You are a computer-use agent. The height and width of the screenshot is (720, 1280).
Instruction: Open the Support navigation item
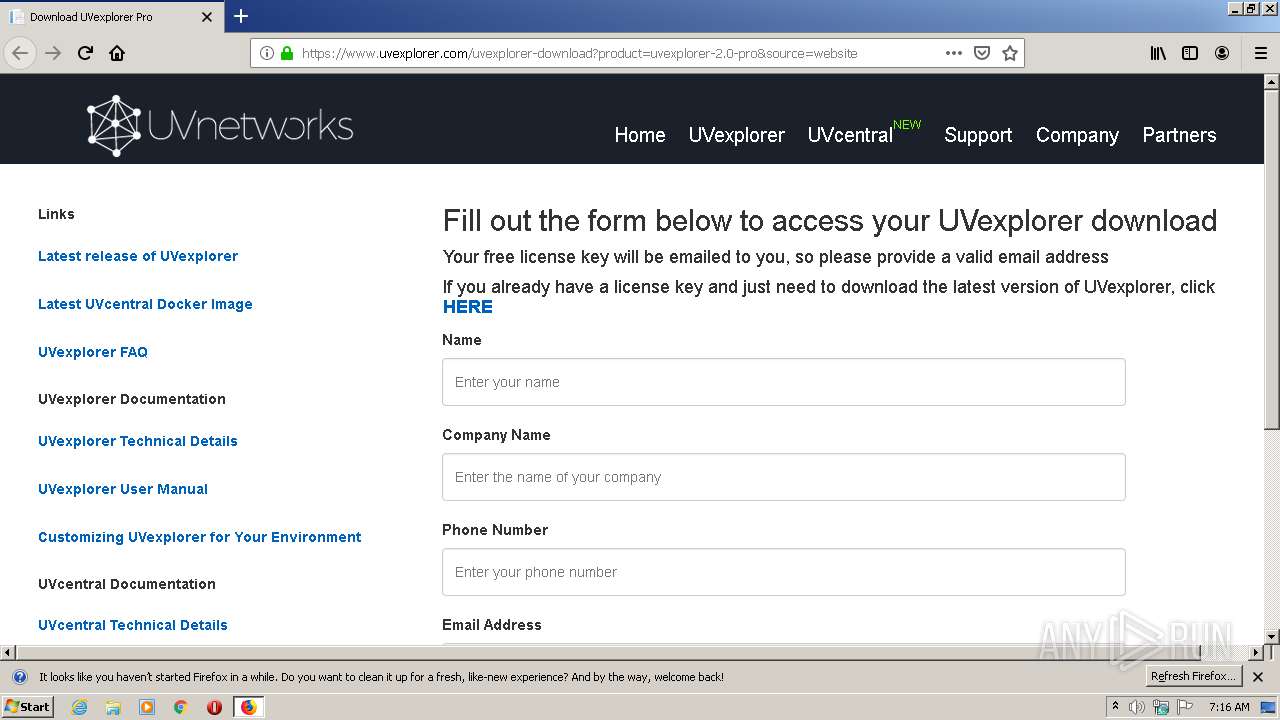tap(978, 135)
